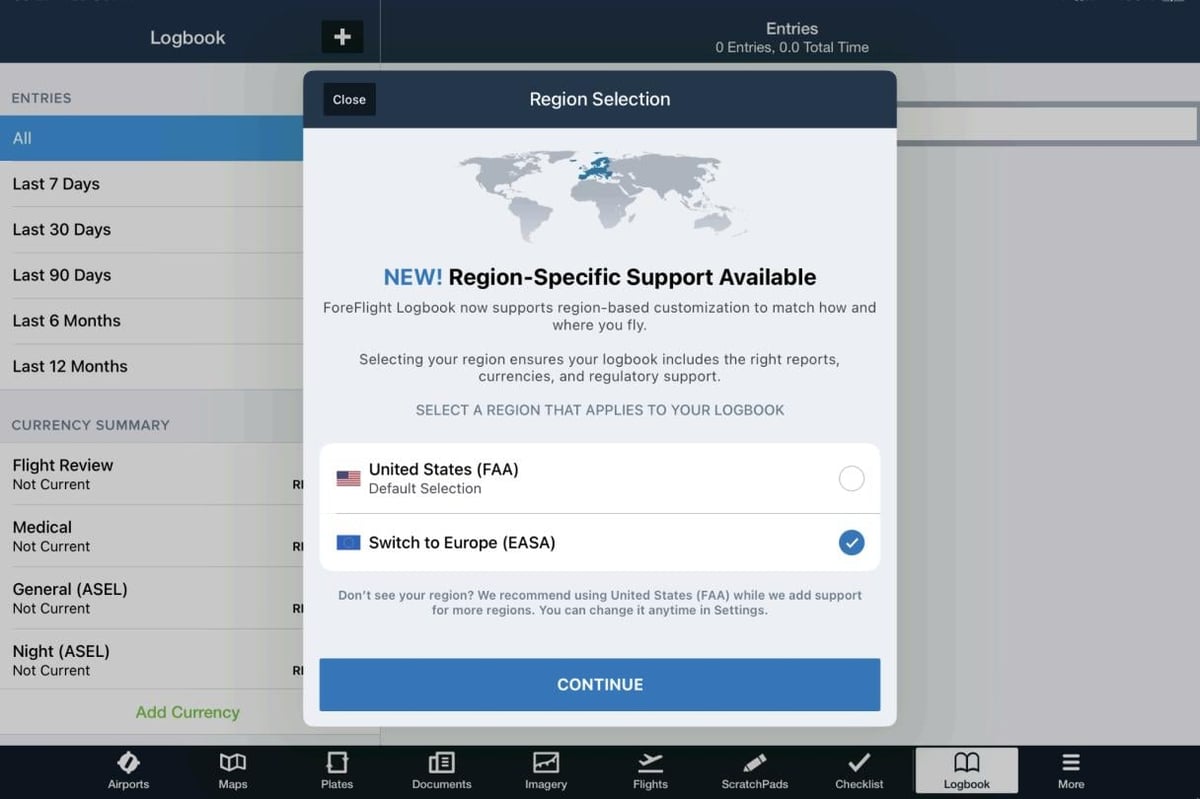Select the United States (FAA) region option
1200x799 pixels.
[600, 478]
